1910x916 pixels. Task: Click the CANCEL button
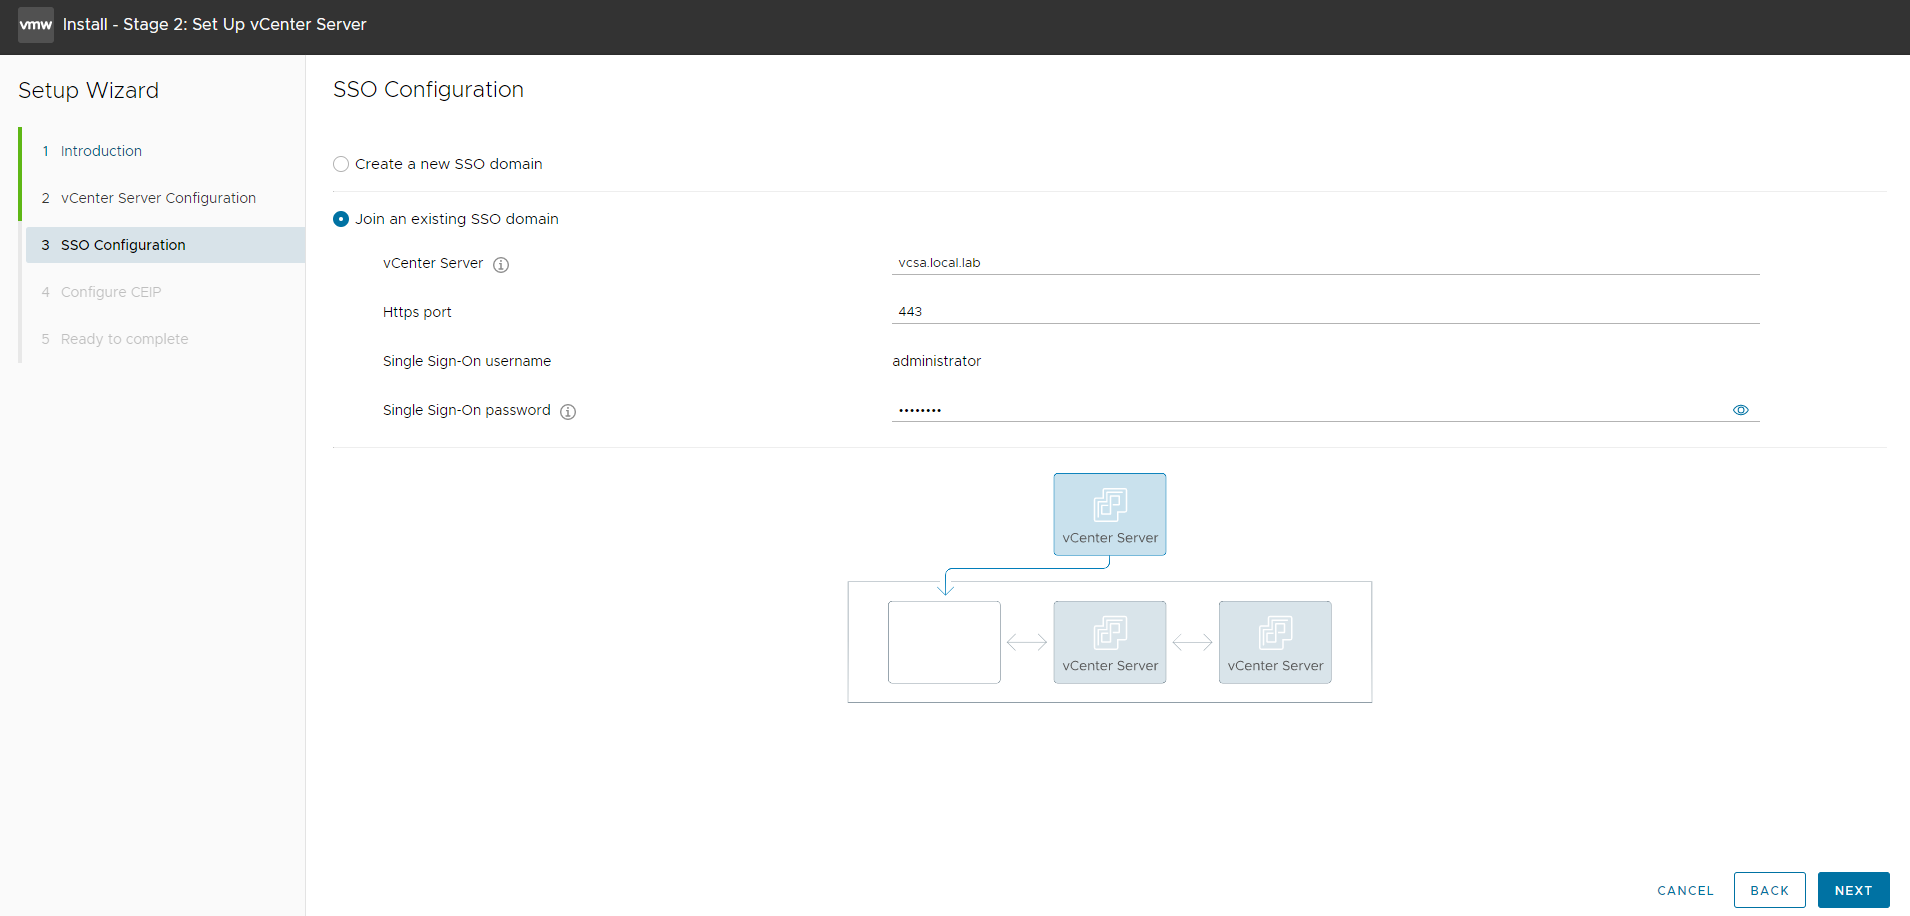point(1686,890)
